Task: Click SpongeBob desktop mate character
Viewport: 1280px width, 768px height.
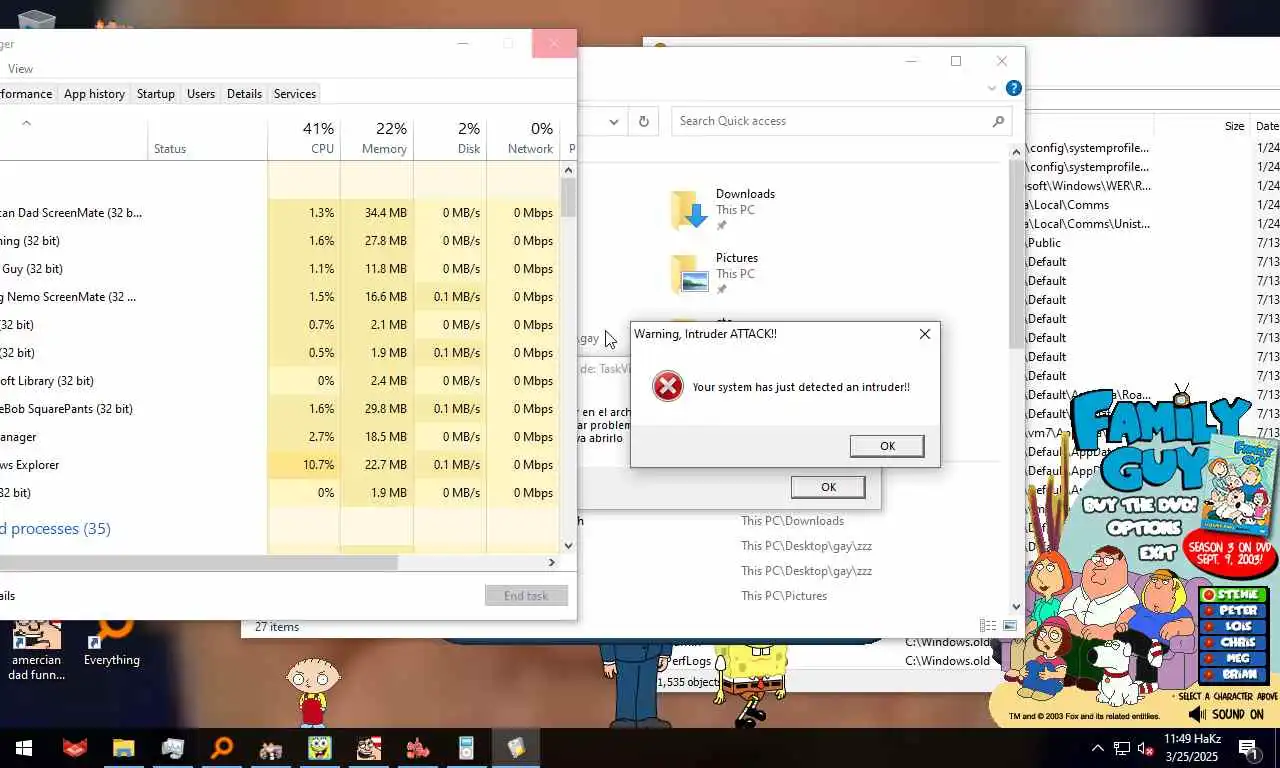Action: point(753,687)
